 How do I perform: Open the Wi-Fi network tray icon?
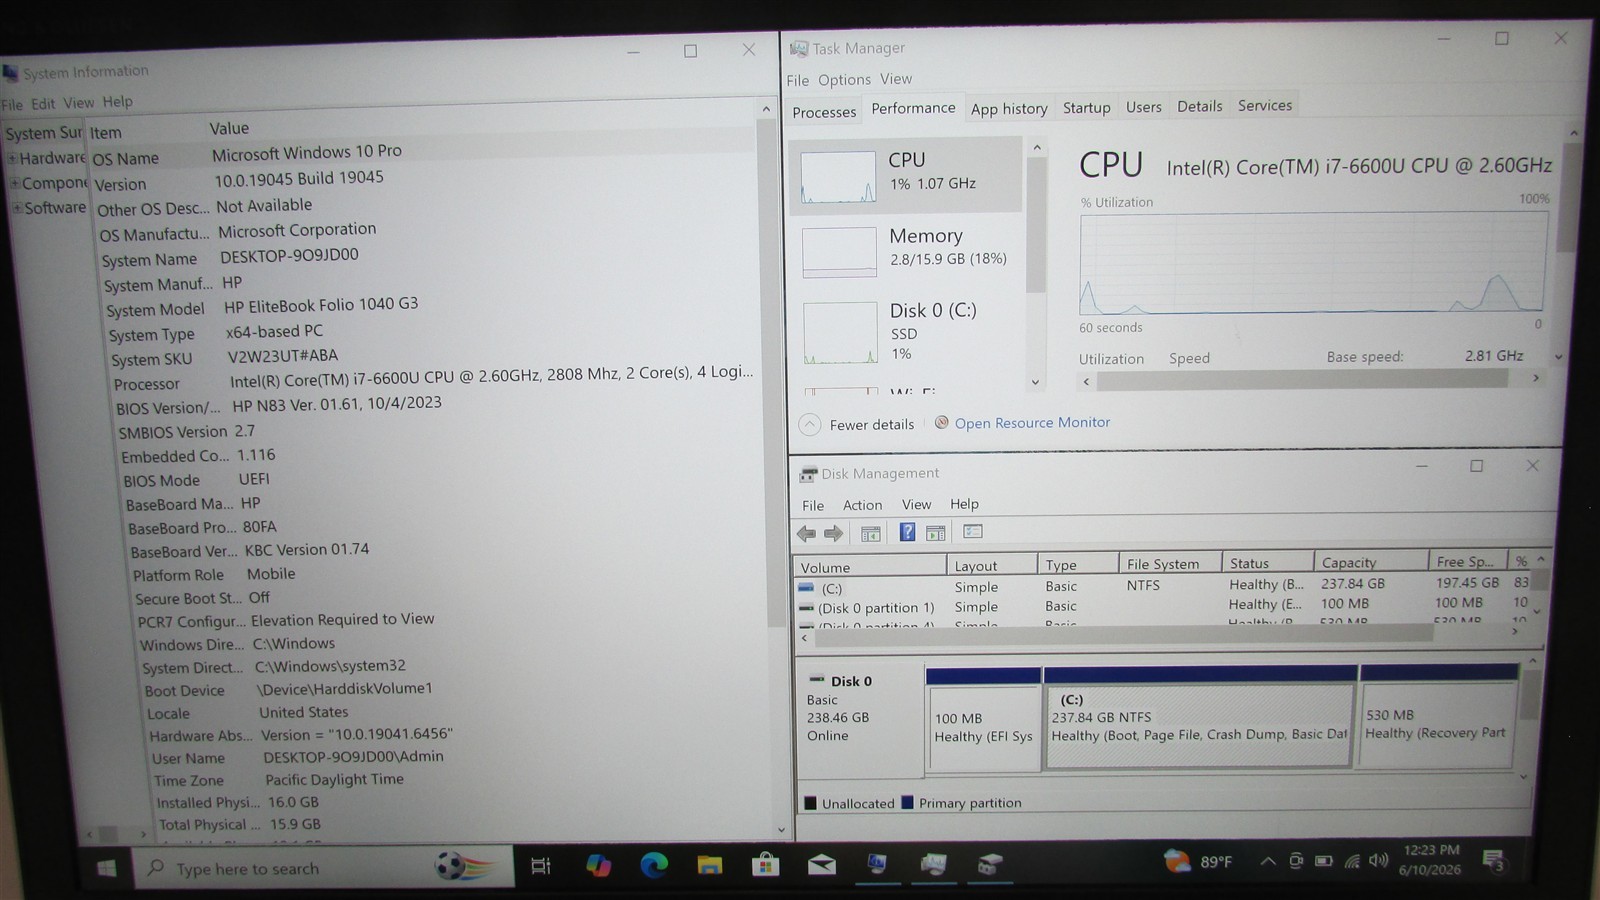[x=1352, y=860]
